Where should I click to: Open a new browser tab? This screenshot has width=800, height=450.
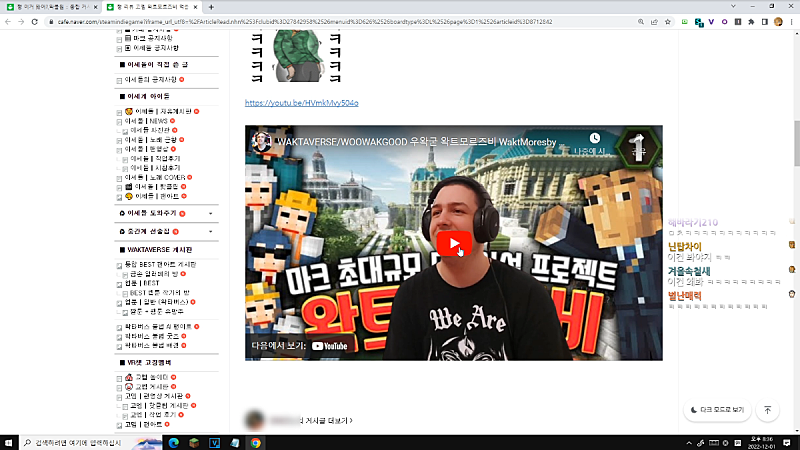click(x=211, y=7)
